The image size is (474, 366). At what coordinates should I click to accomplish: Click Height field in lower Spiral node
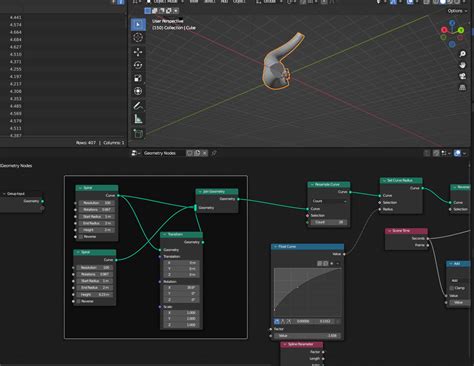[x=95, y=294]
